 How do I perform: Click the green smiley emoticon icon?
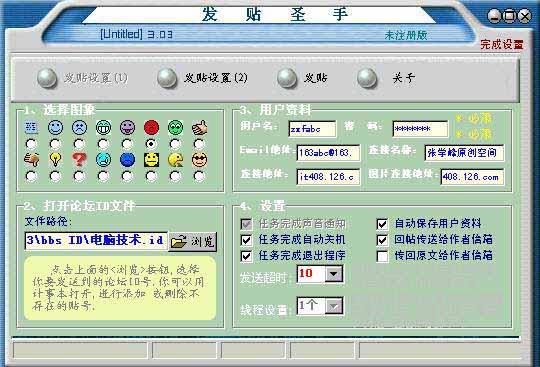point(175,127)
